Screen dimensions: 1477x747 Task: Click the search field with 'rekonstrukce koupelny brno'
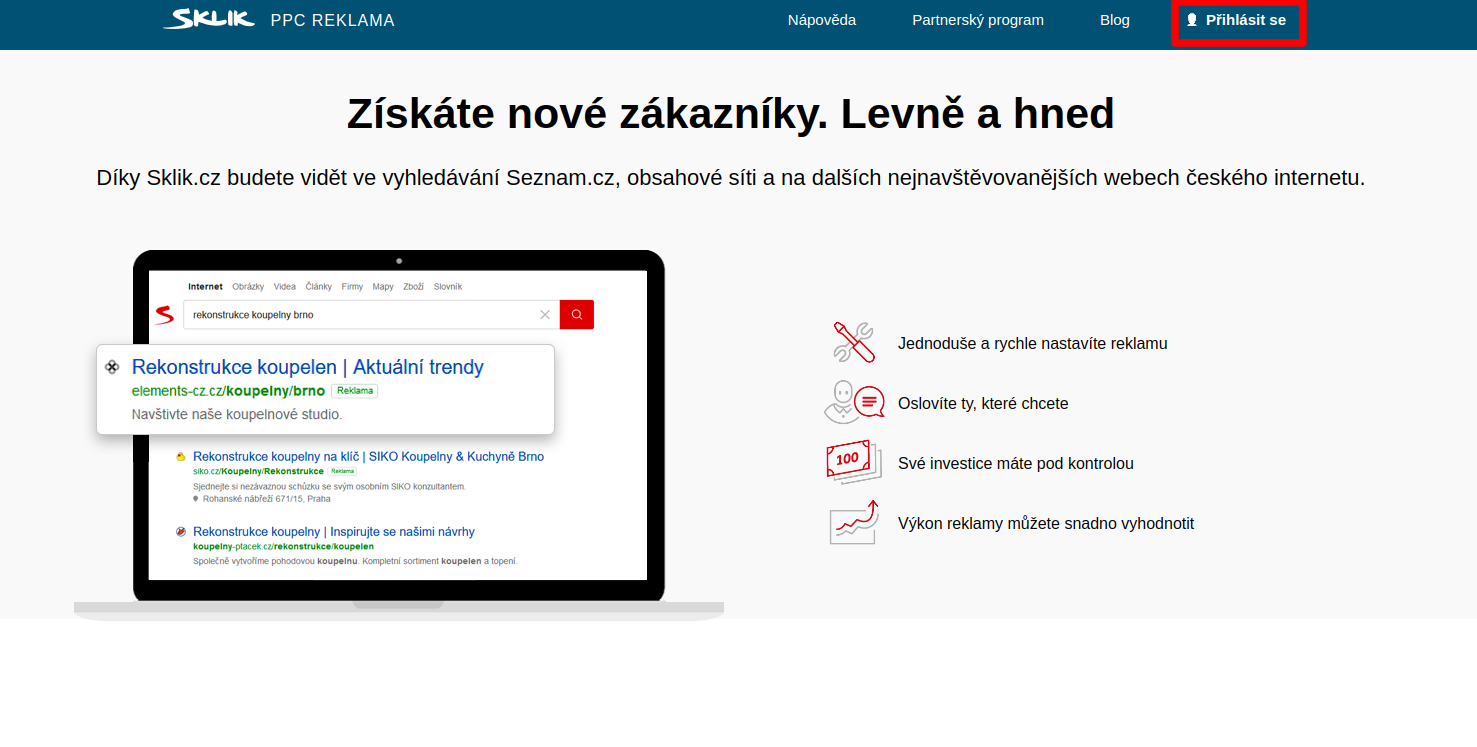click(371, 314)
